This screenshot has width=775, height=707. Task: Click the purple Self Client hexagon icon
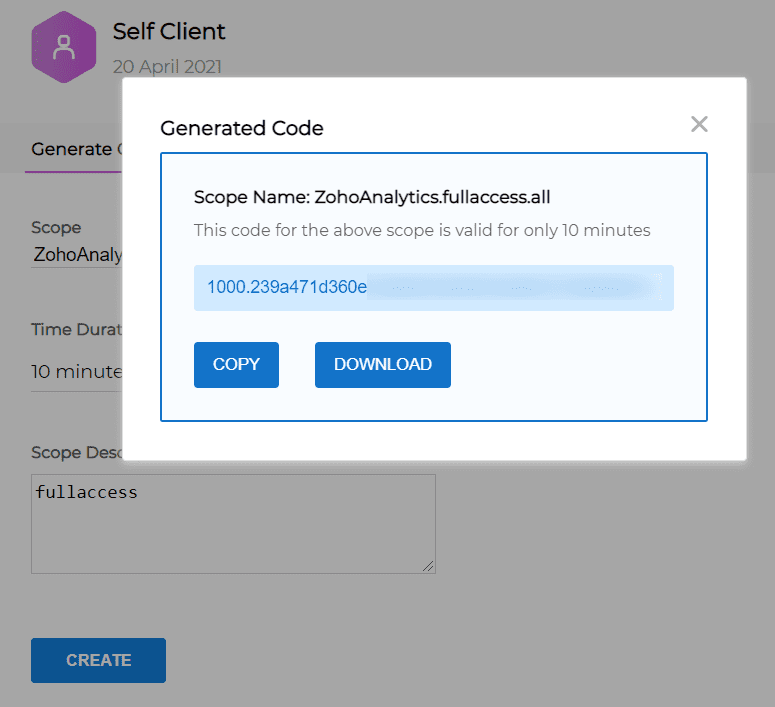(64, 48)
